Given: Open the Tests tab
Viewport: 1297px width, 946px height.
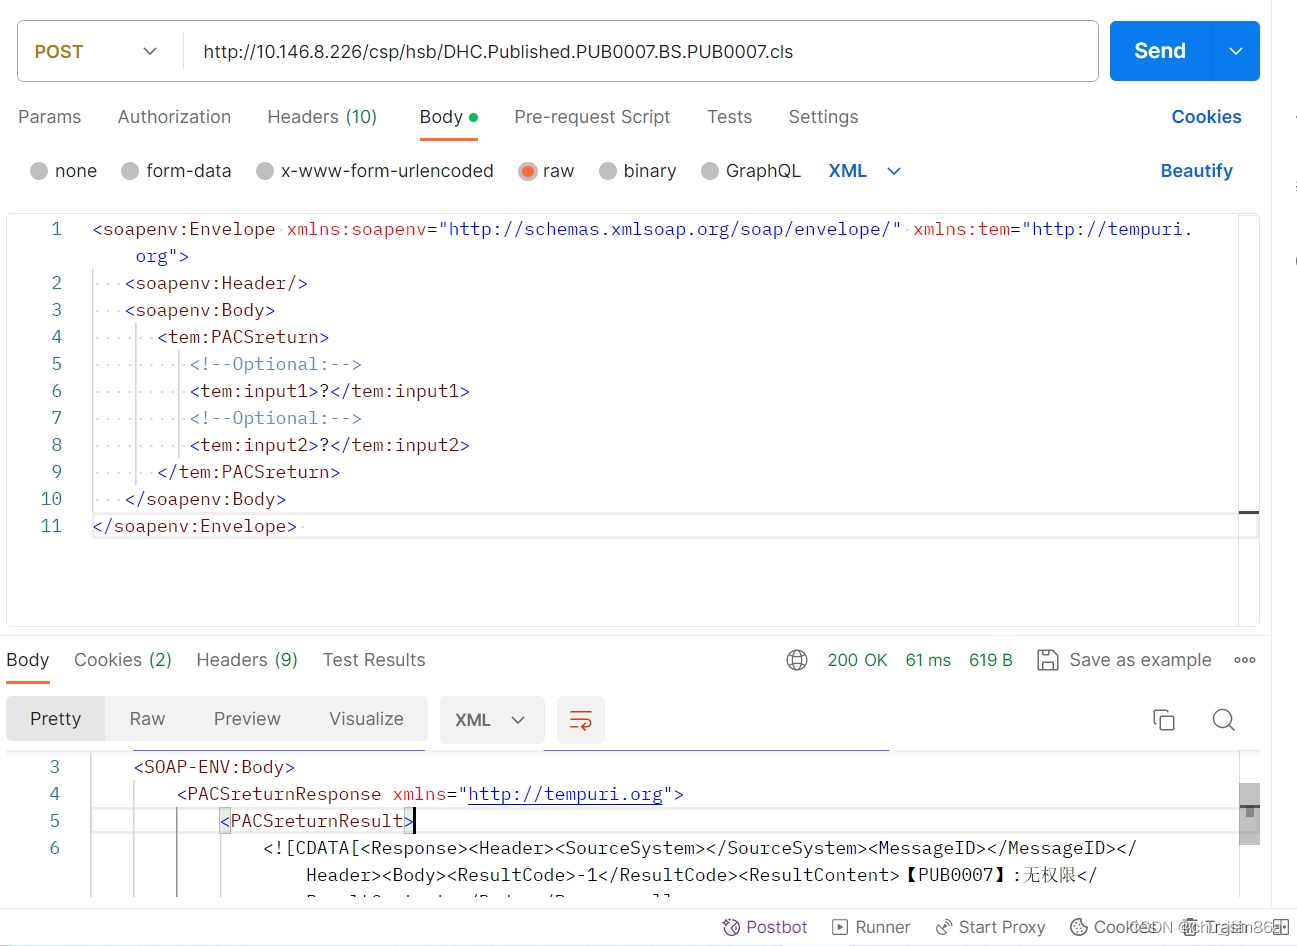Looking at the screenshot, I should [729, 117].
